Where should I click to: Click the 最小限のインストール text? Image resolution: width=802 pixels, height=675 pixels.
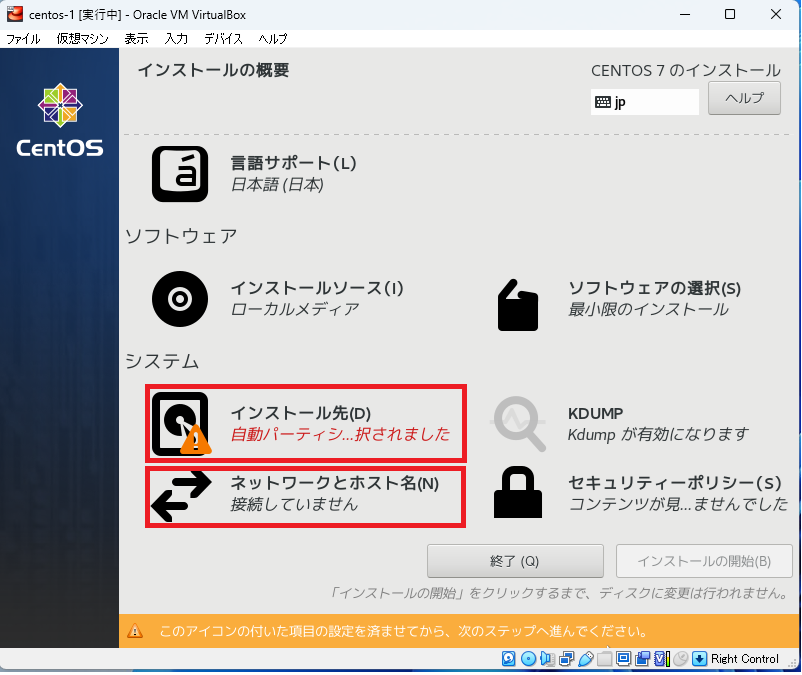(x=648, y=309)
